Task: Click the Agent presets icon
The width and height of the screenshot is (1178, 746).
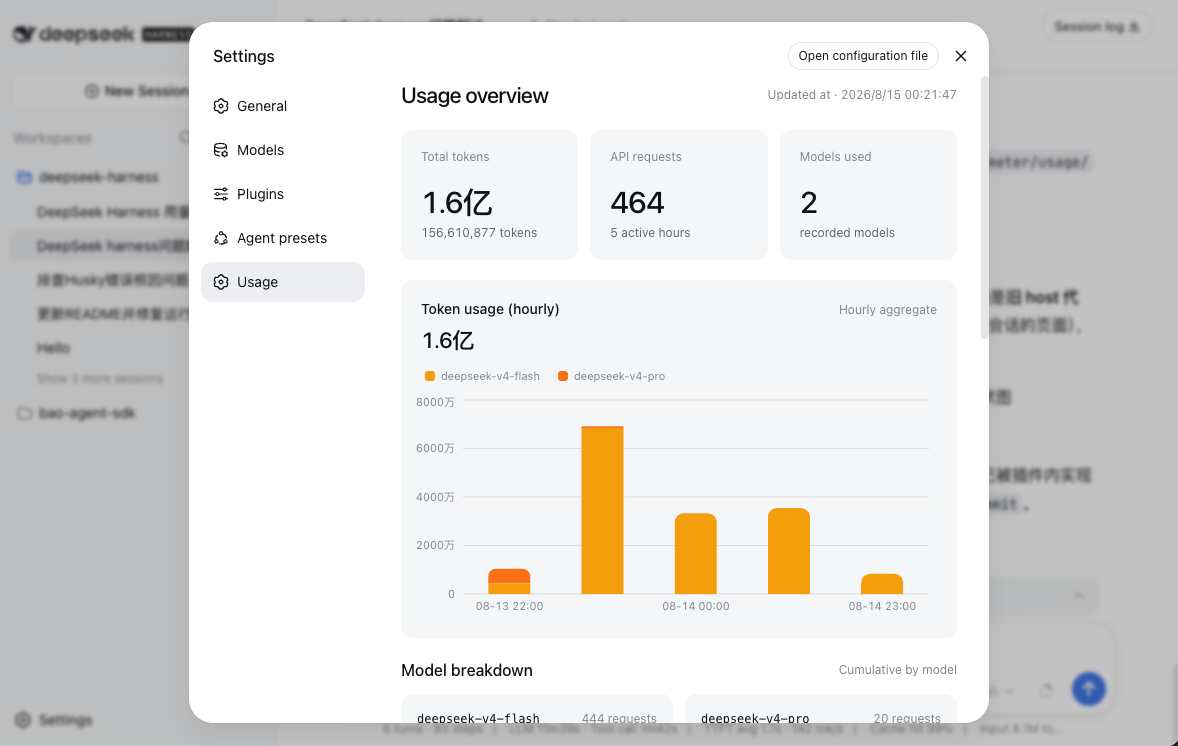Action: point(221,238)
